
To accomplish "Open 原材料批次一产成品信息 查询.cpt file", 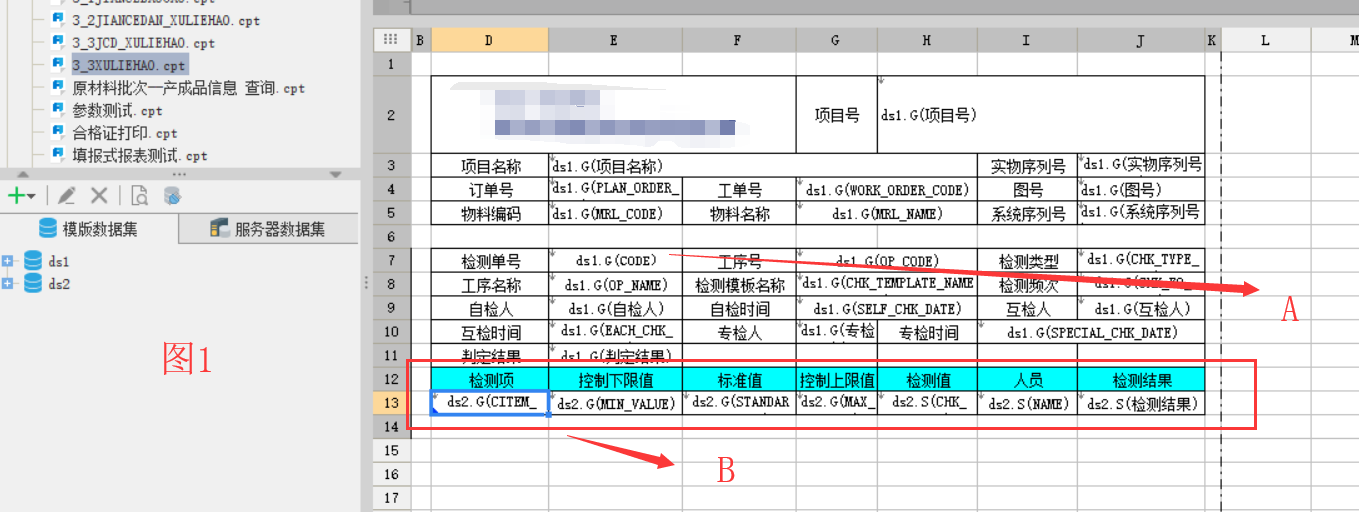I will point(188,88).
